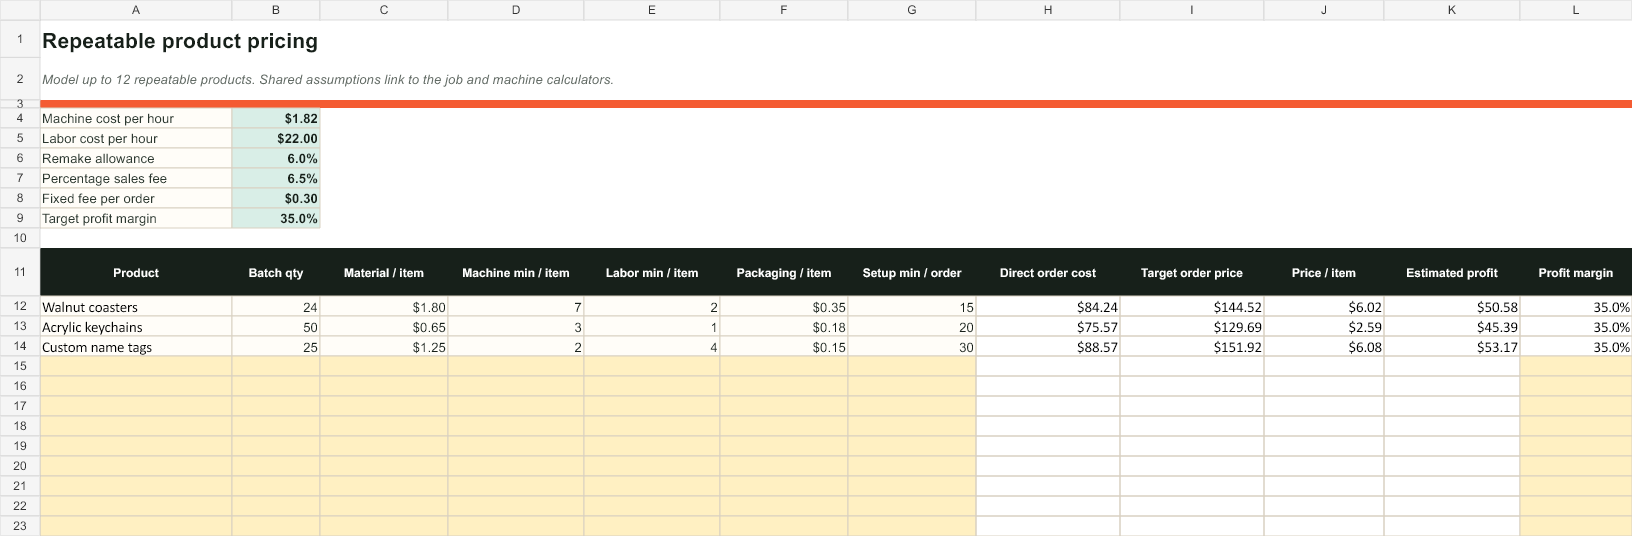Screen dimensions: 1632x536
Task: Click the 'Labor cost per hour' label
Action: [x=136, y=138]
